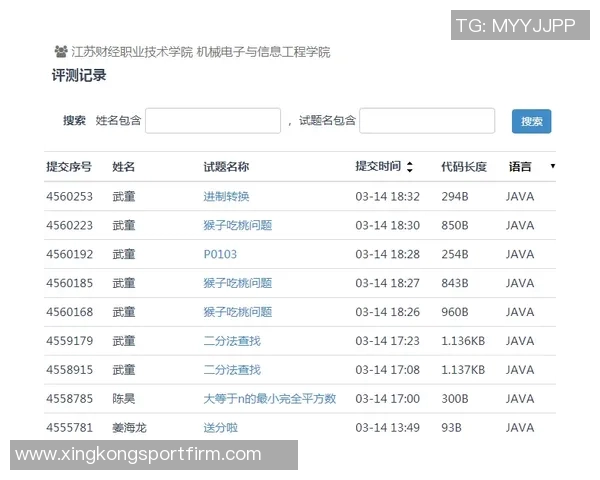
Task: Open the 送分啦 problem link
Action: click(220, 428)
